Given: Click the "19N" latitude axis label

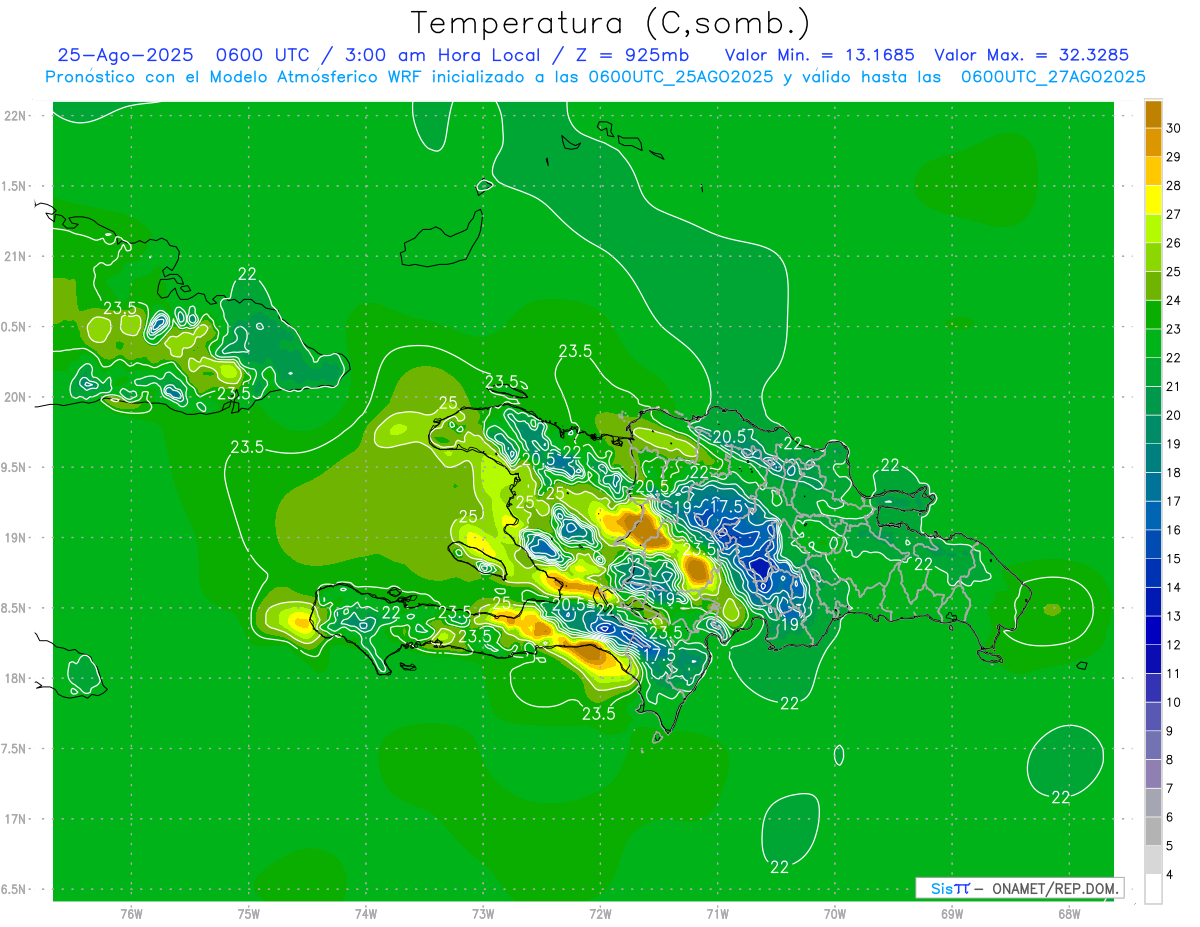Looking at the screenshot, I should pos(16,537).
